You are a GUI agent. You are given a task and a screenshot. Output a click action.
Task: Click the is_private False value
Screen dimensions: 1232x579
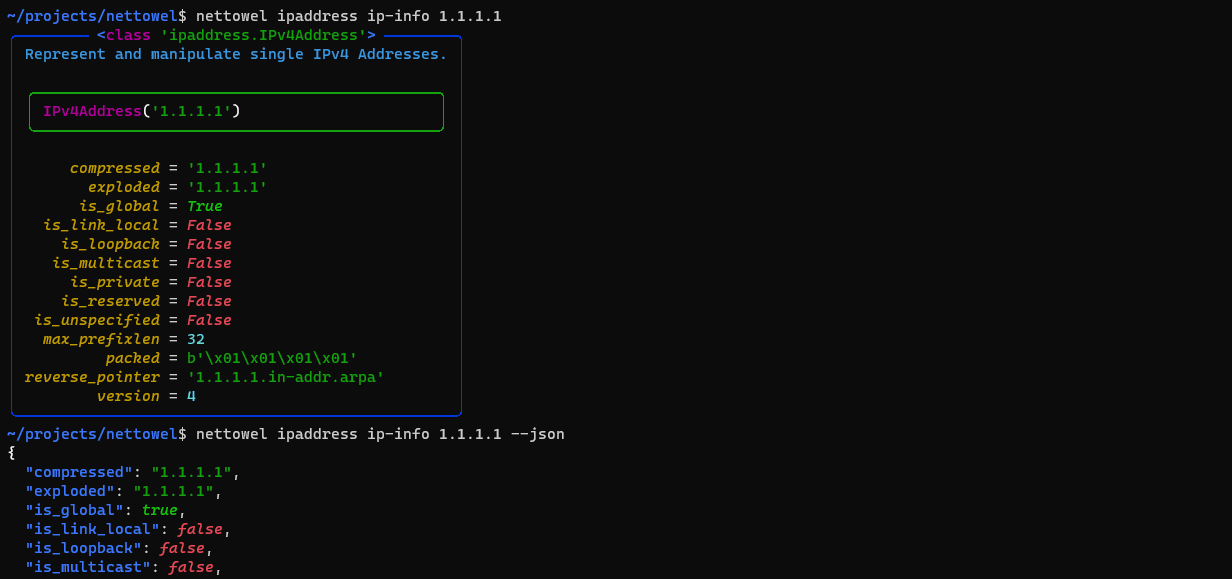[x=208, y=281]
